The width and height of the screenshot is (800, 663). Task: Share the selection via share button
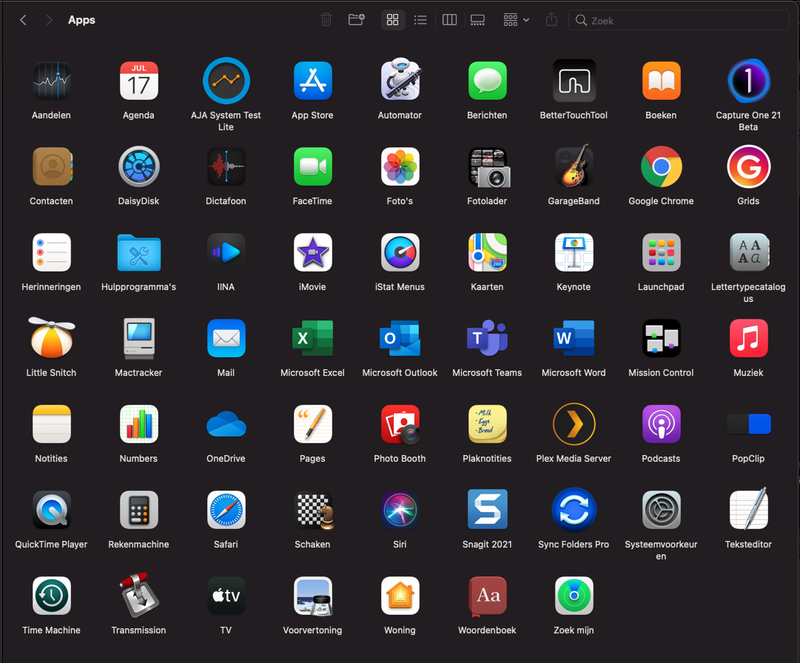[x=551, y=20]
